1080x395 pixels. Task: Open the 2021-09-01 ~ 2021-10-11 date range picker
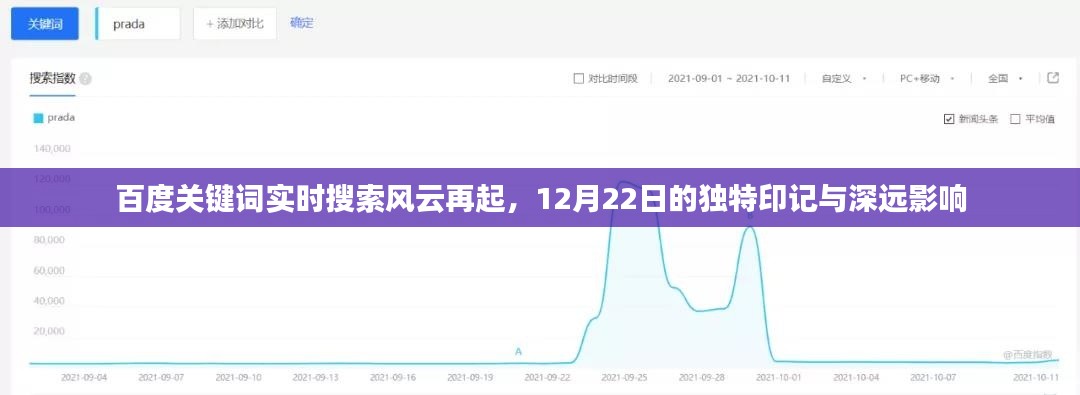[729, 79]
